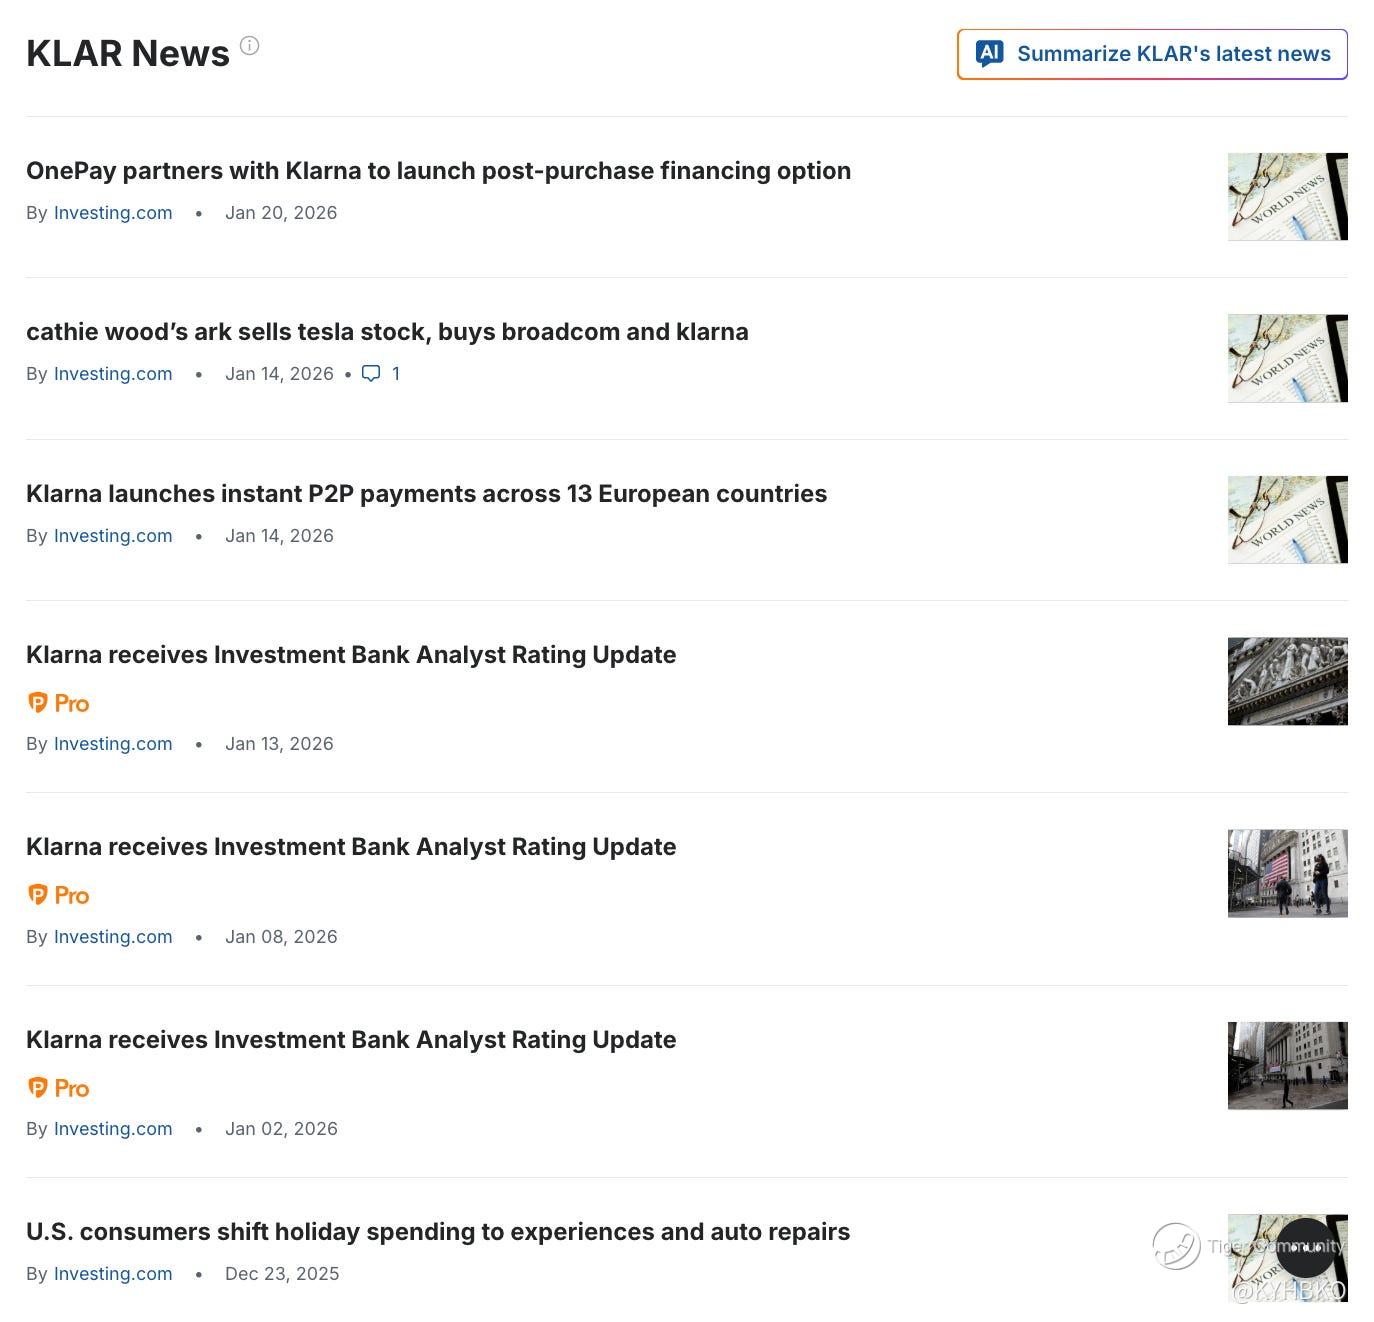Click the dark floating more-options button
1374x1322 pixels.
tap(1306, 1247)
